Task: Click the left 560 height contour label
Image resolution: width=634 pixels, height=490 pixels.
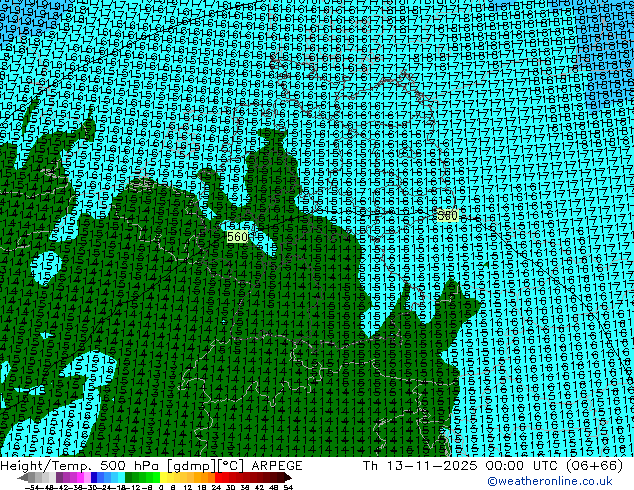Action: point(237,237)
